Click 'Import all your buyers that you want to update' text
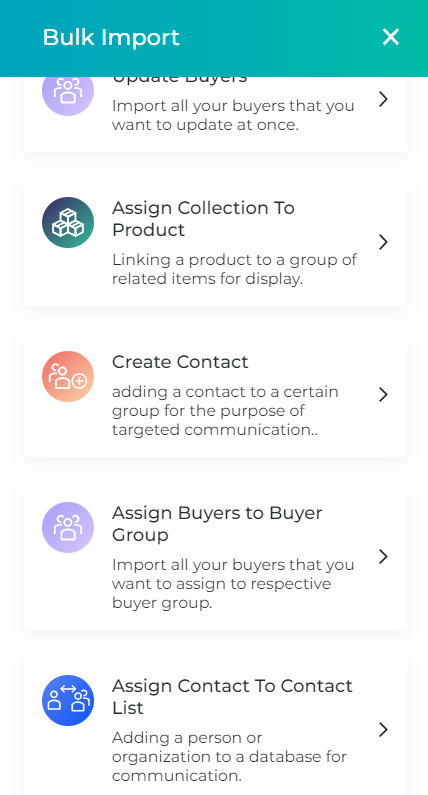Image resolution: width=428 pixels, height=795 pixels. pos(233,115)
